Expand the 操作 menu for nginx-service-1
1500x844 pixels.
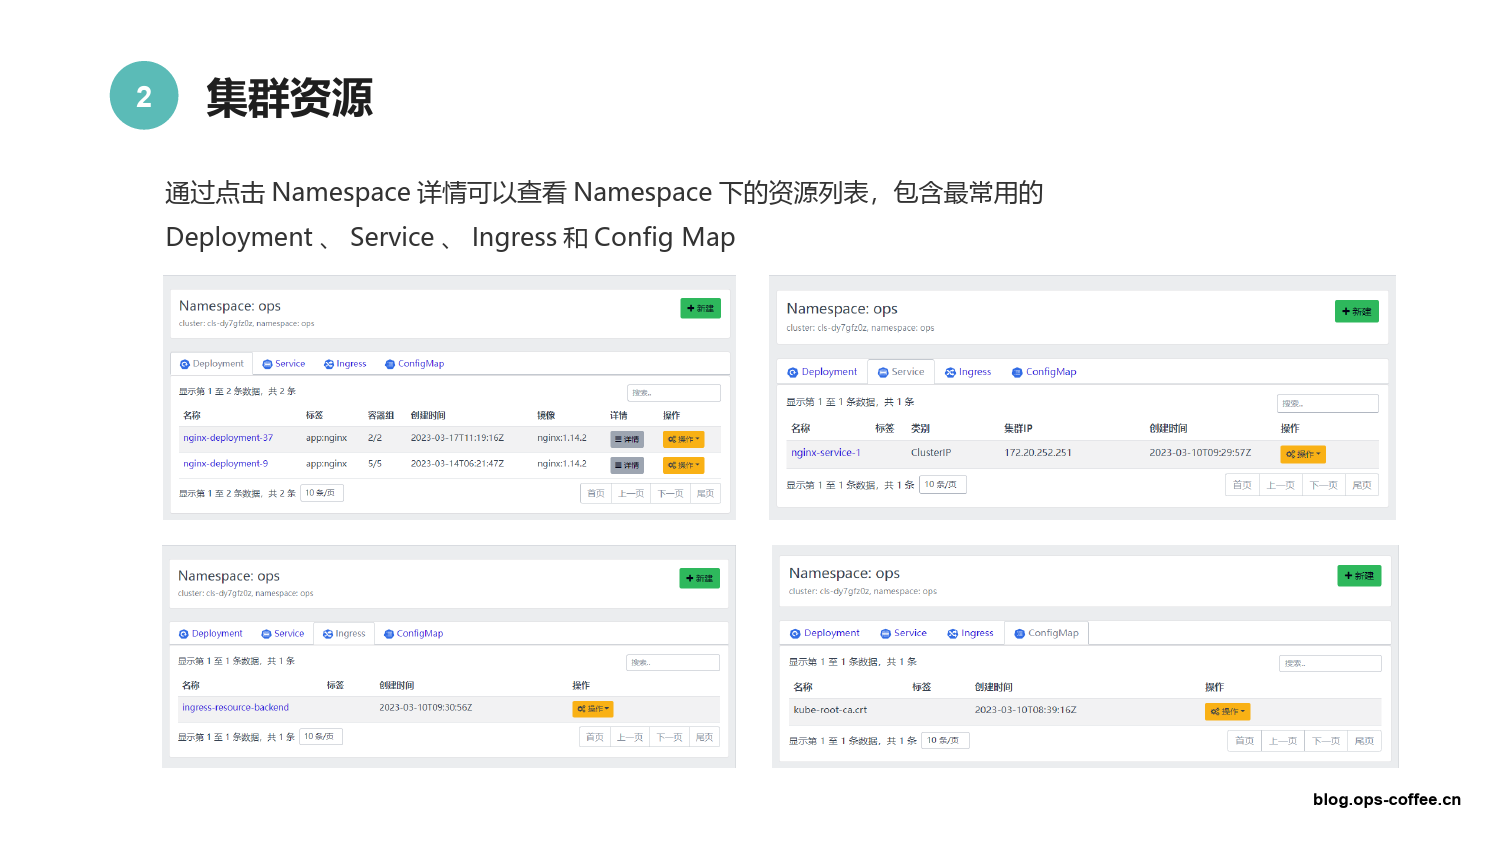pos(1302,454)
